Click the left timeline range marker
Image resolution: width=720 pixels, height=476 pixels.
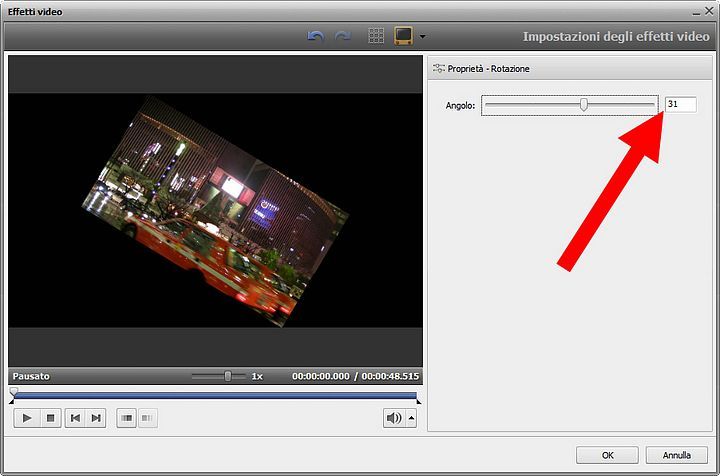[x=11, y=402]
